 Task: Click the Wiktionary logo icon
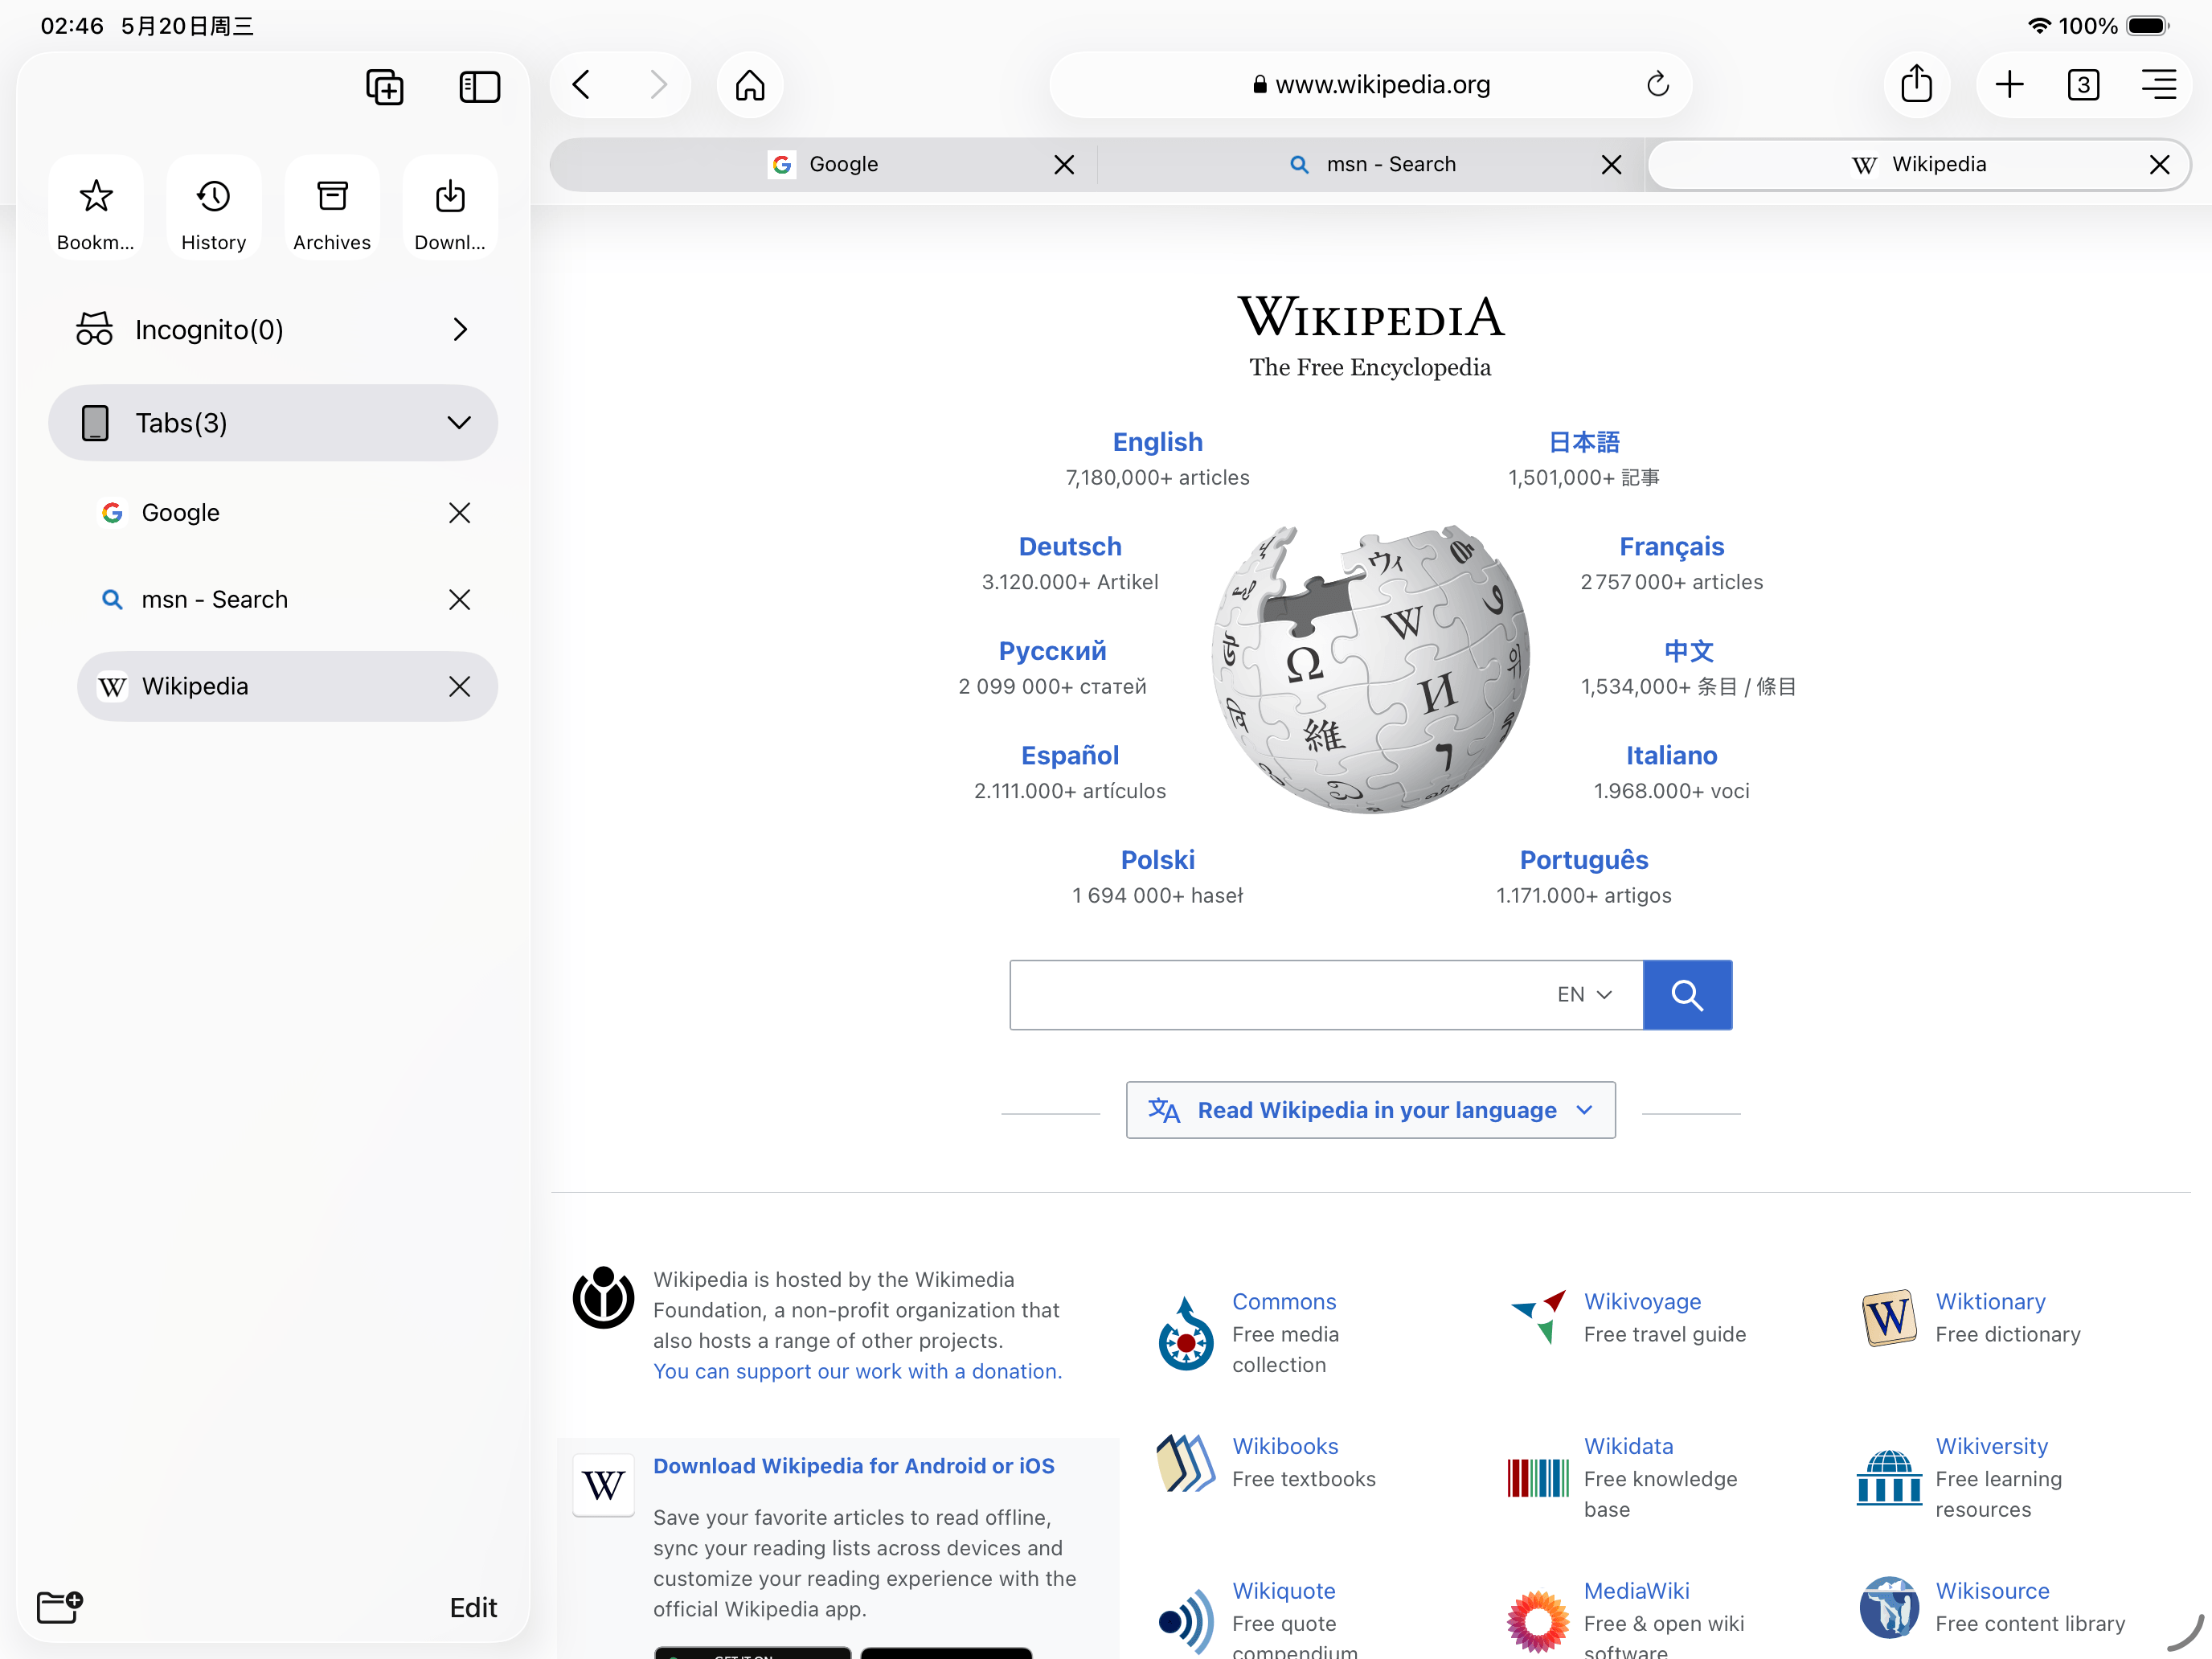1890,1318
